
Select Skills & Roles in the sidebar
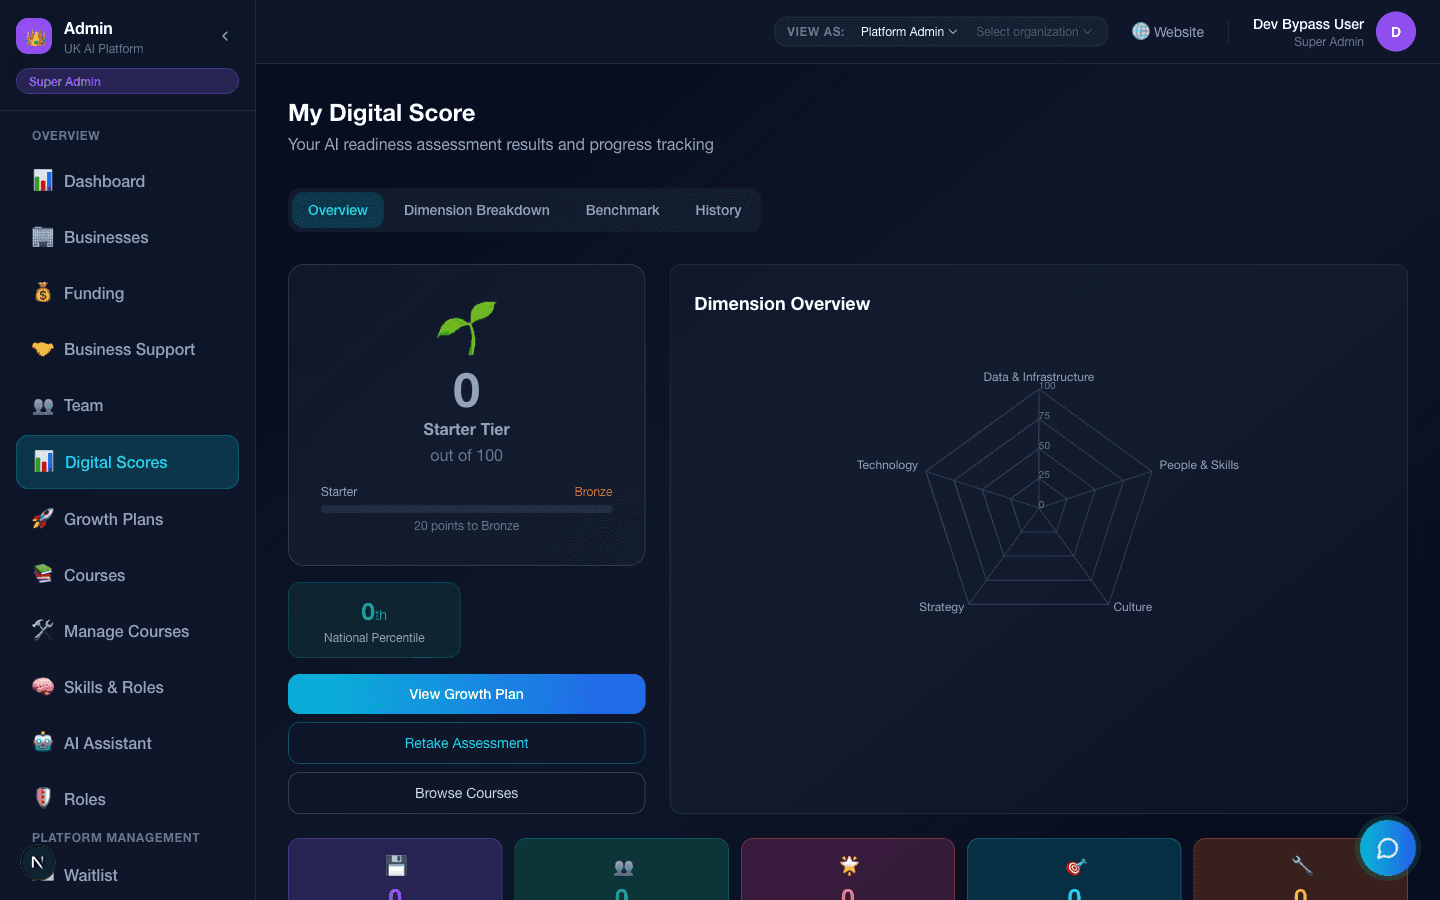click(127, 687)
